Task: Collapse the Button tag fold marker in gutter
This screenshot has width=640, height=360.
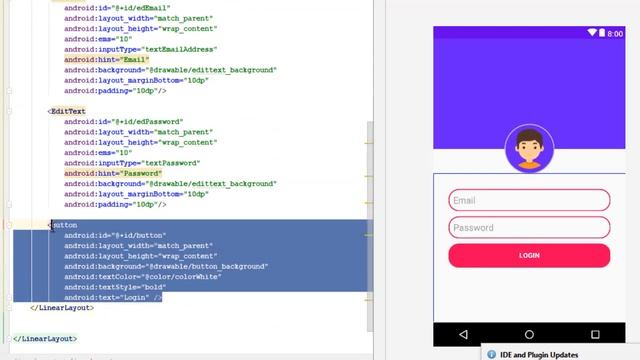Action: pyautogui.click(x=9, y=225)
